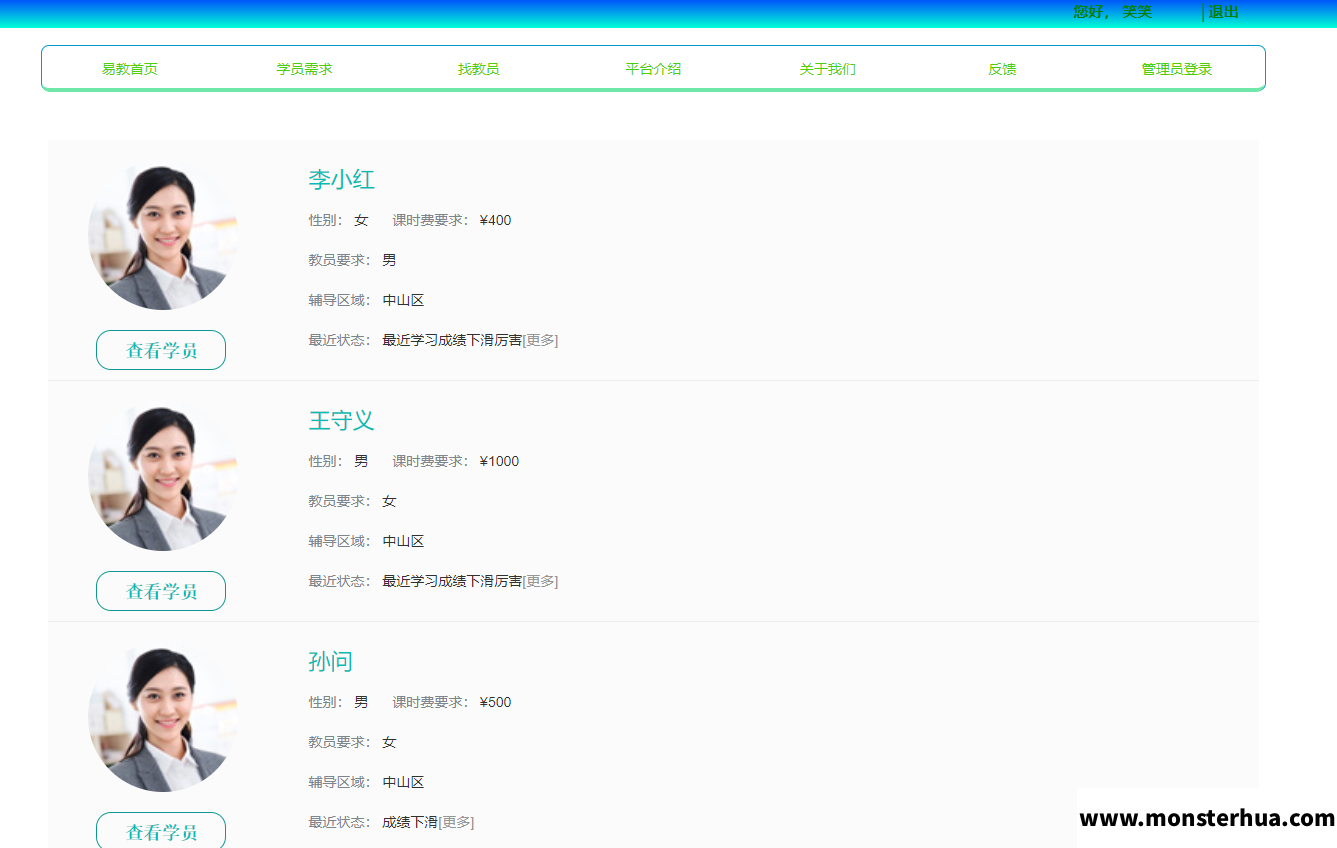Click the username 笑笑 in header
The width and height of the screenshot is (1337, 848).
pyautogui.click(x=1137, y=12)
